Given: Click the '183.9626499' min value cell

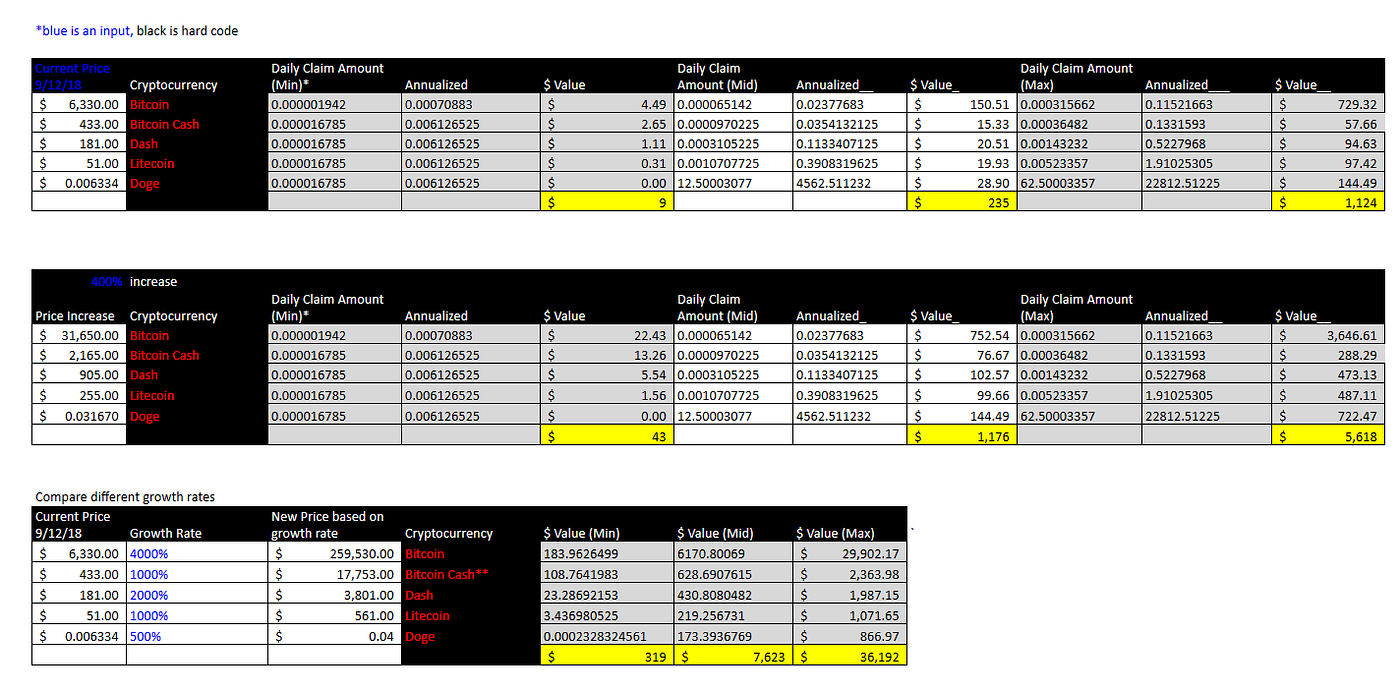Looking at the screenshot, I should click(607, 553).
